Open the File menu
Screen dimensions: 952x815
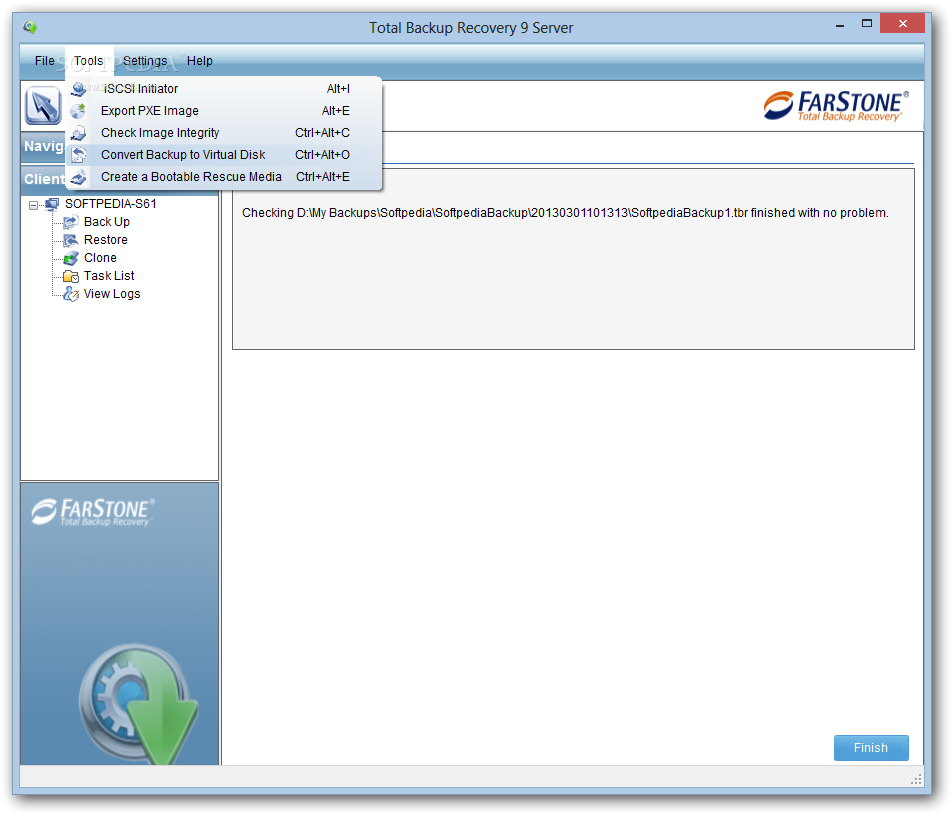(44, 61)
